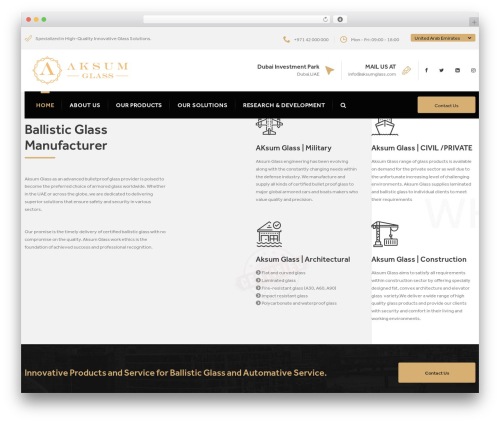The image size is (500, 423).
Task: Click the browser new tab plus button
Action: (474, 22)
